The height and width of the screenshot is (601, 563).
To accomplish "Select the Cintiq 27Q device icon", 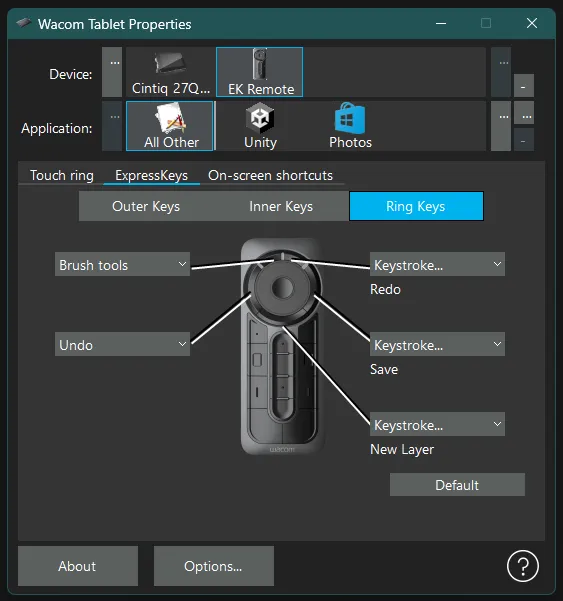I will (x=171, y=72).
